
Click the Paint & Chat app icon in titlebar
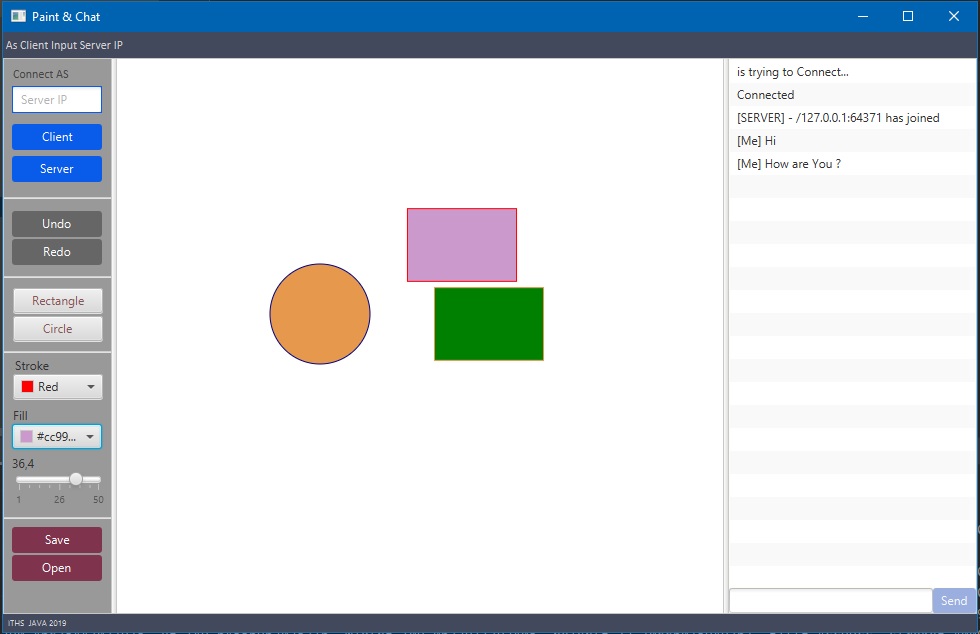tap(16, 16)
